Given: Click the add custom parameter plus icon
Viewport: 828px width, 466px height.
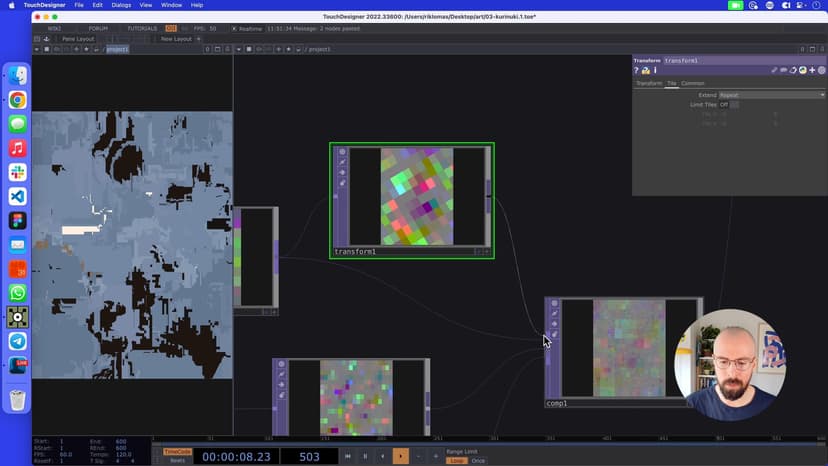Looking at the screenshot, I should (812, 70).
